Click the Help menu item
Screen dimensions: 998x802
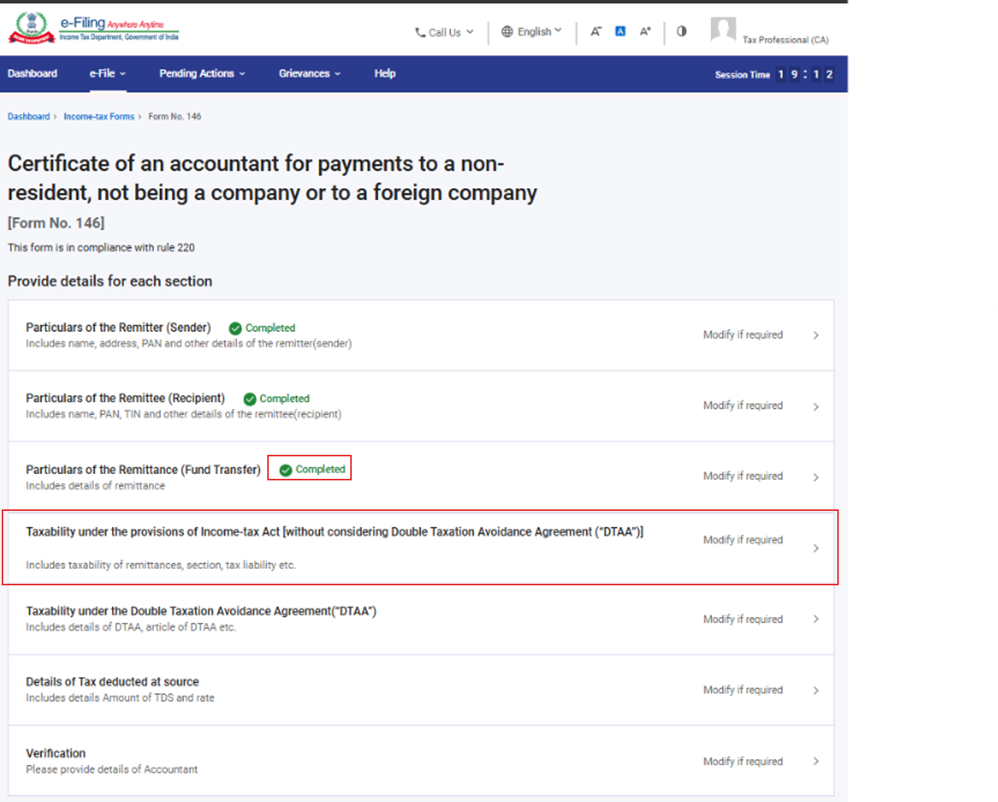point(385,74)
